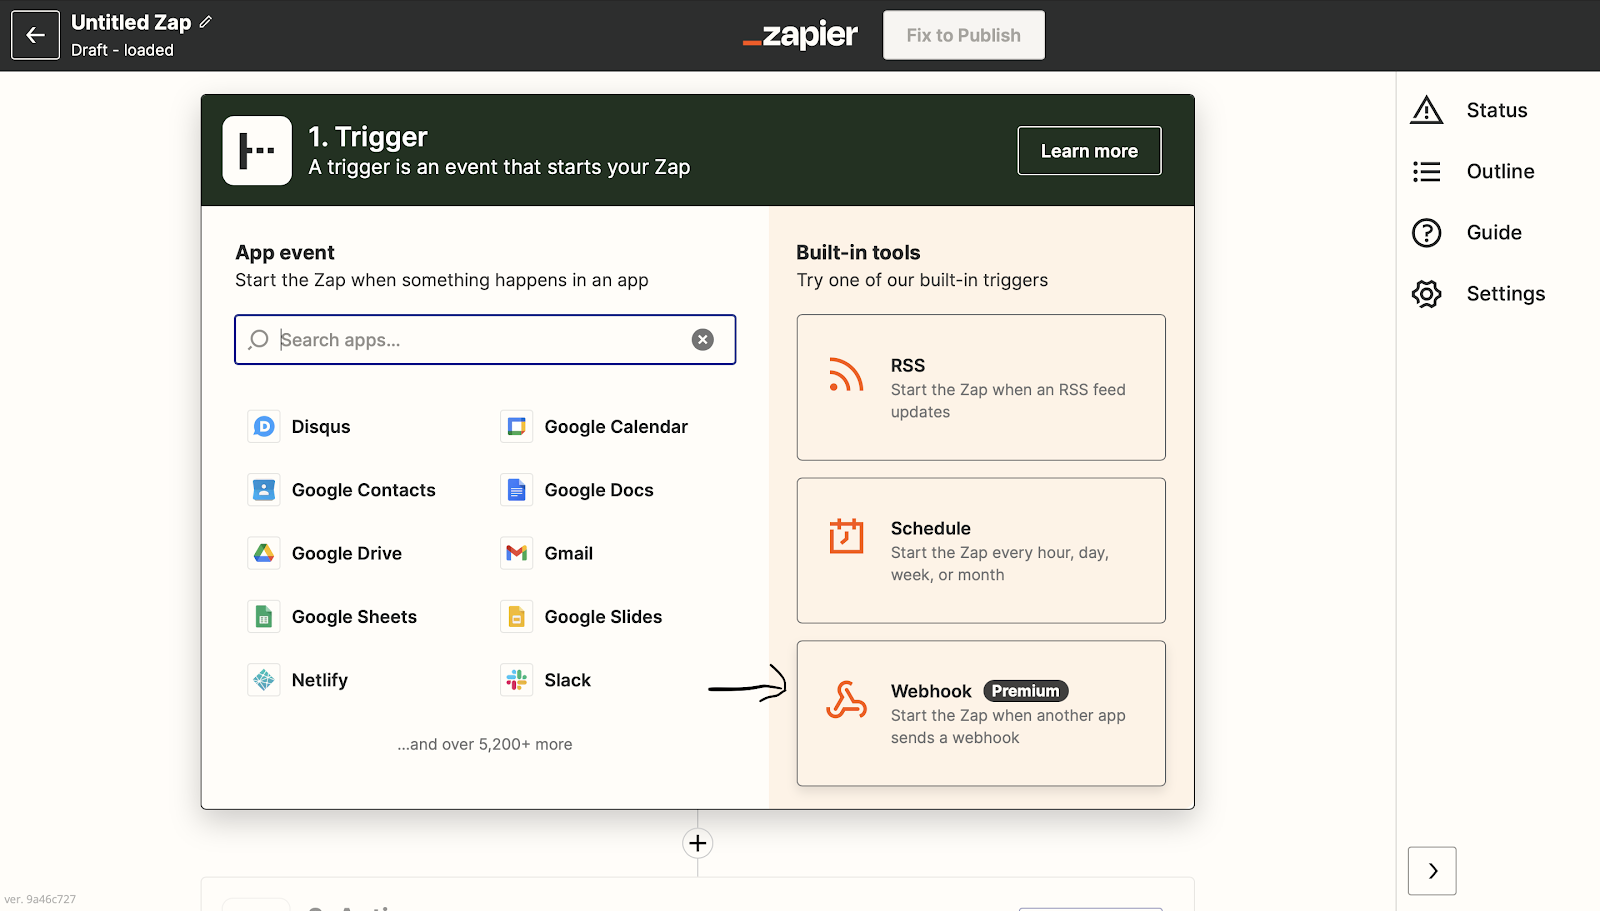Collapse sidebar with chevron button

tap(1432, 871)
